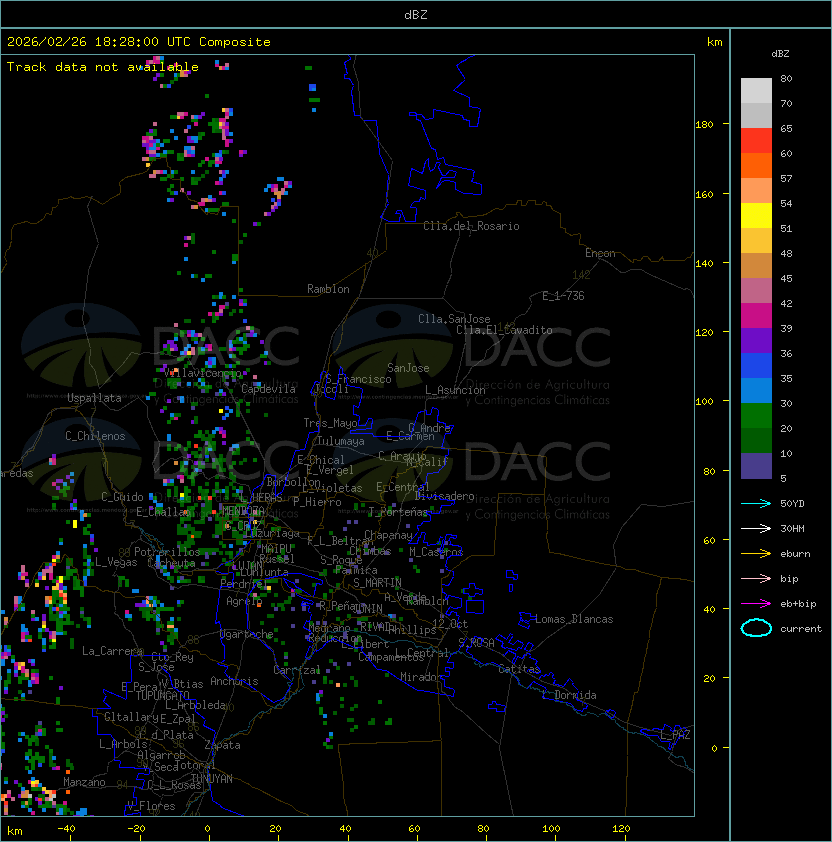The height and width of the screenshot is (842, 832).
Task: Click the Lomas_Blancas location label
Action: [574, 619]
